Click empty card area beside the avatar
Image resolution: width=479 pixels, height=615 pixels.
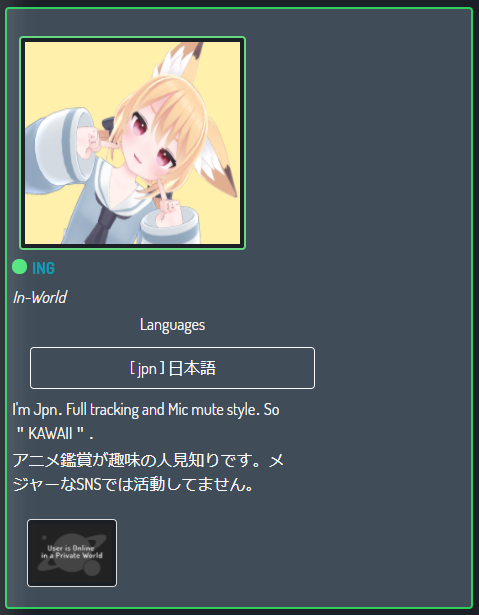click(353, 157)
